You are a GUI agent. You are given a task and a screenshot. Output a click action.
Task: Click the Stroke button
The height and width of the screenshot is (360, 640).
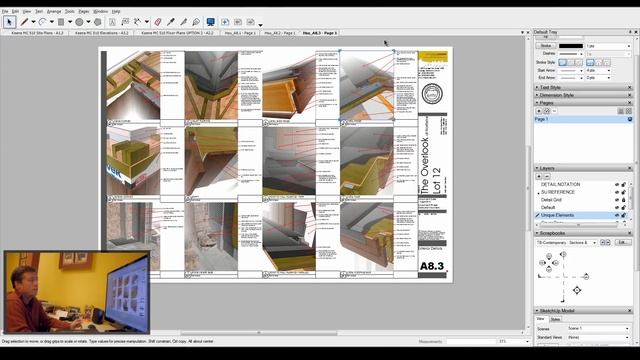pos(546,46)
